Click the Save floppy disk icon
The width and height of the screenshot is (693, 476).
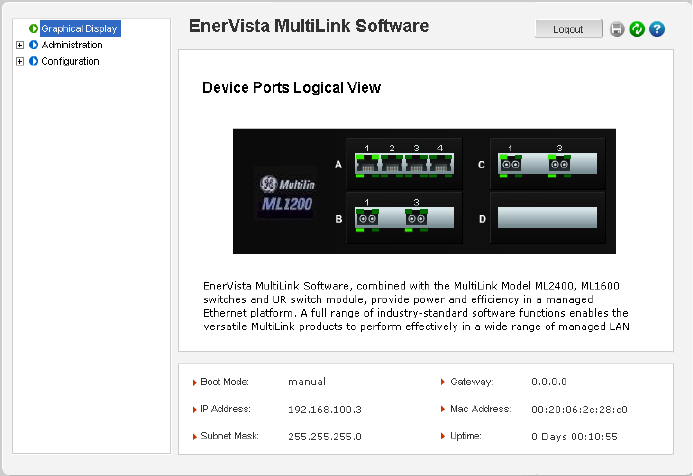(617, 29)
